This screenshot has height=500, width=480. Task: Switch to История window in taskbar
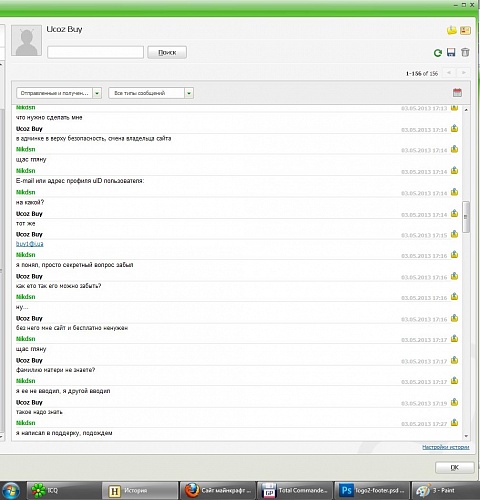click(x=140, y=490)
